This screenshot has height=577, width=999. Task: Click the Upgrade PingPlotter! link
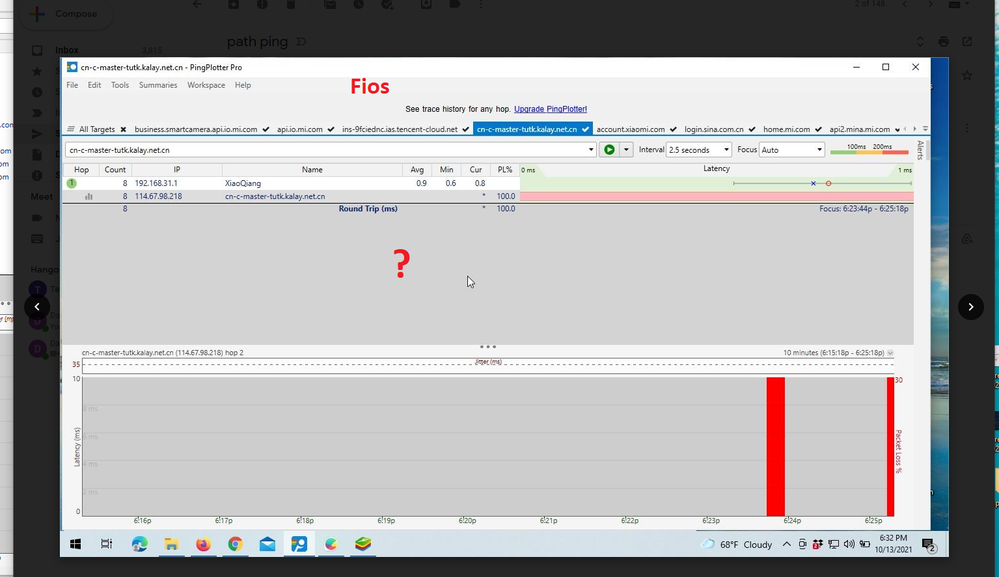550,109
